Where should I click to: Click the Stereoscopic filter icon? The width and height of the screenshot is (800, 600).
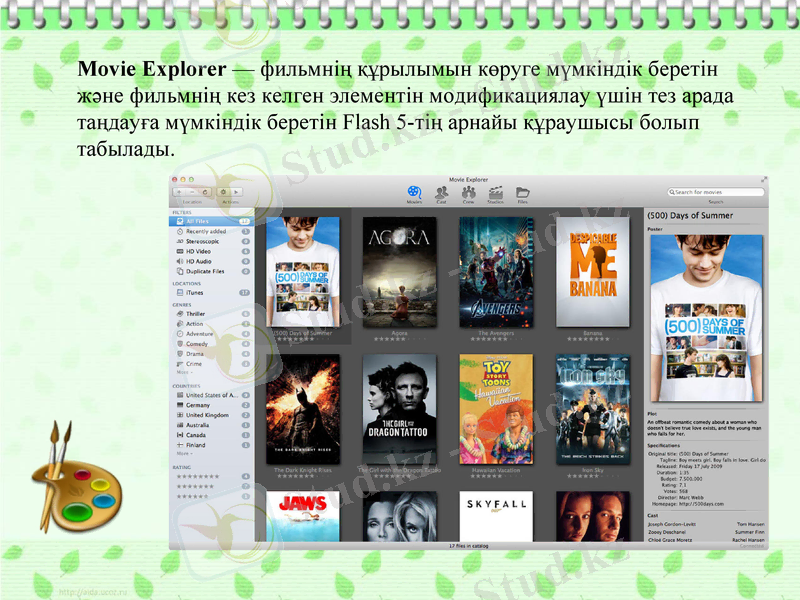[178, 241]
